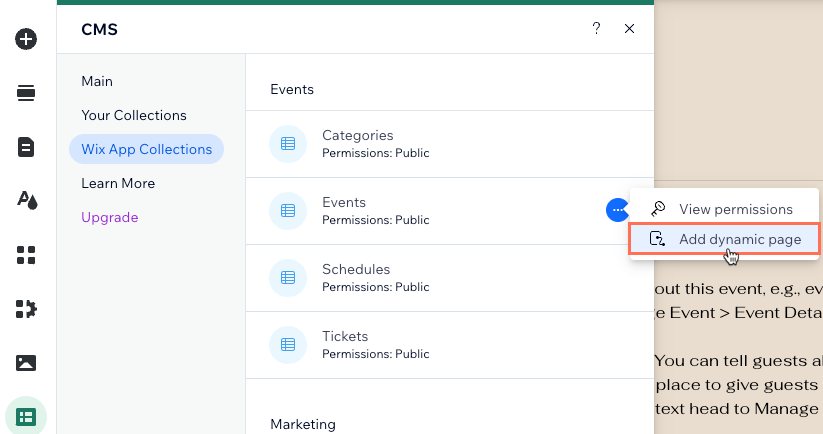Click the key icon beside View permissions
Viewport: 823px width, 434px height.
pos(658,209)
